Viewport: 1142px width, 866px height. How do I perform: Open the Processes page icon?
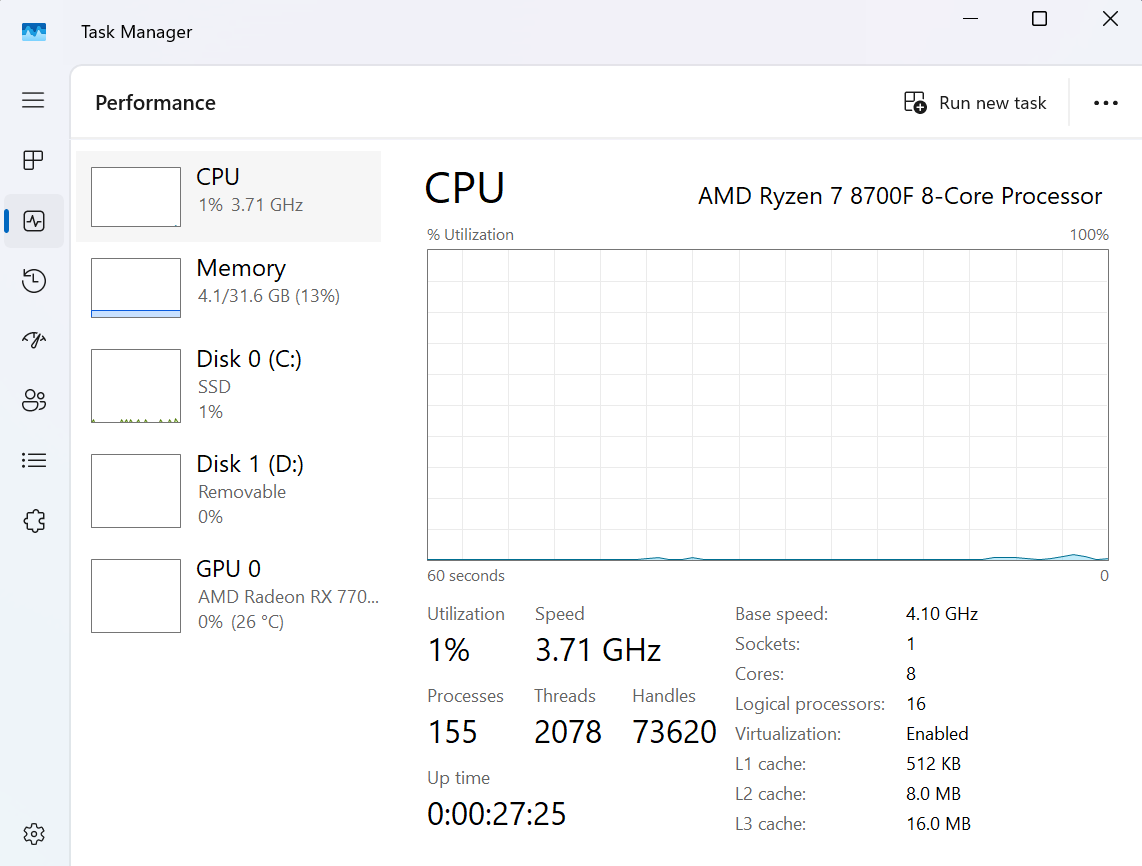point(34,160)
